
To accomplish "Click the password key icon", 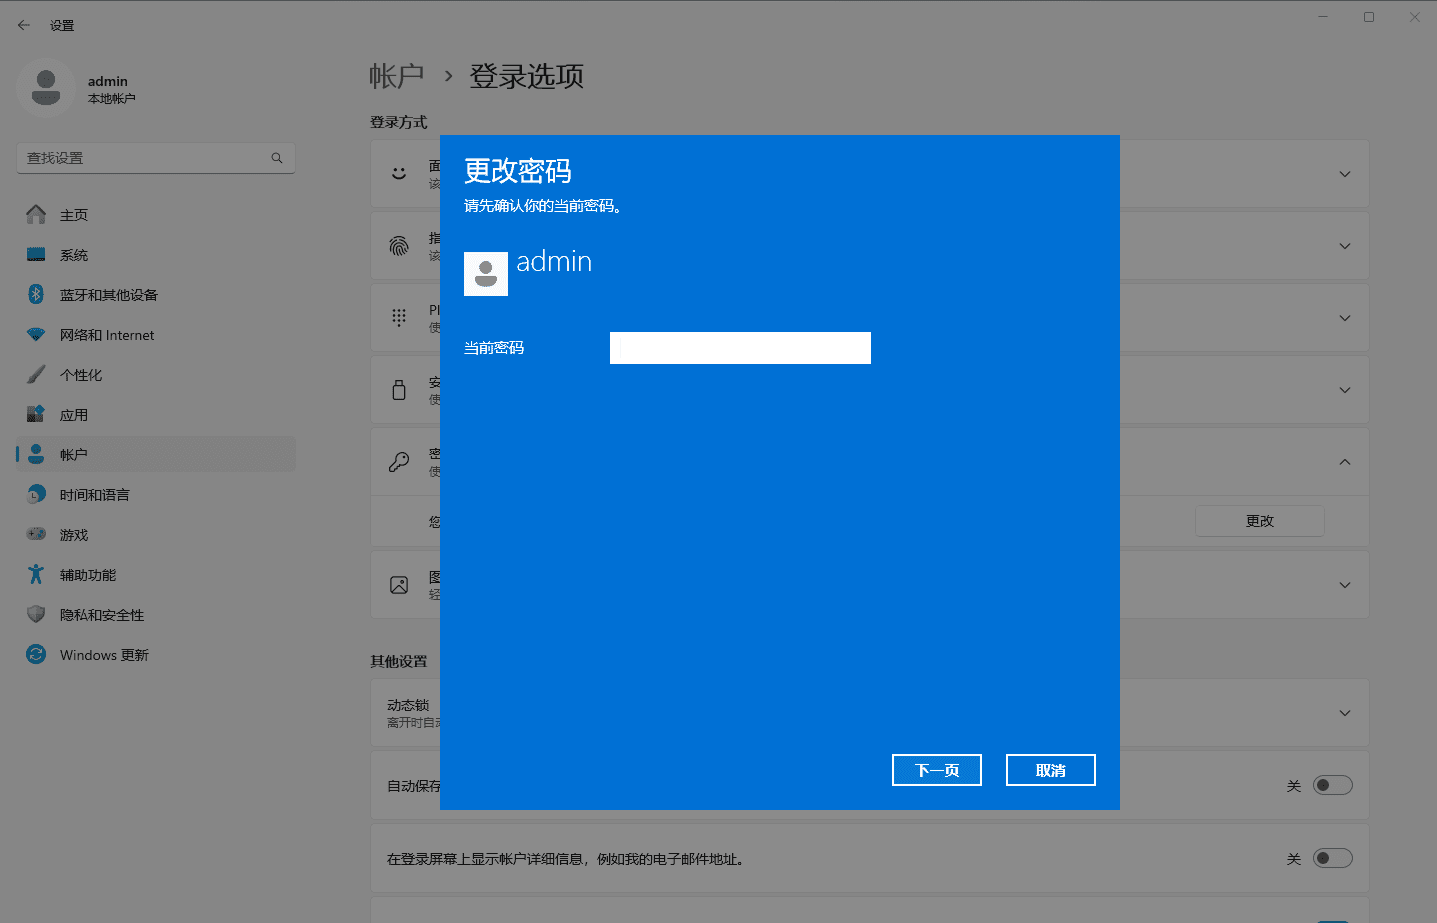I will point(399,461).
